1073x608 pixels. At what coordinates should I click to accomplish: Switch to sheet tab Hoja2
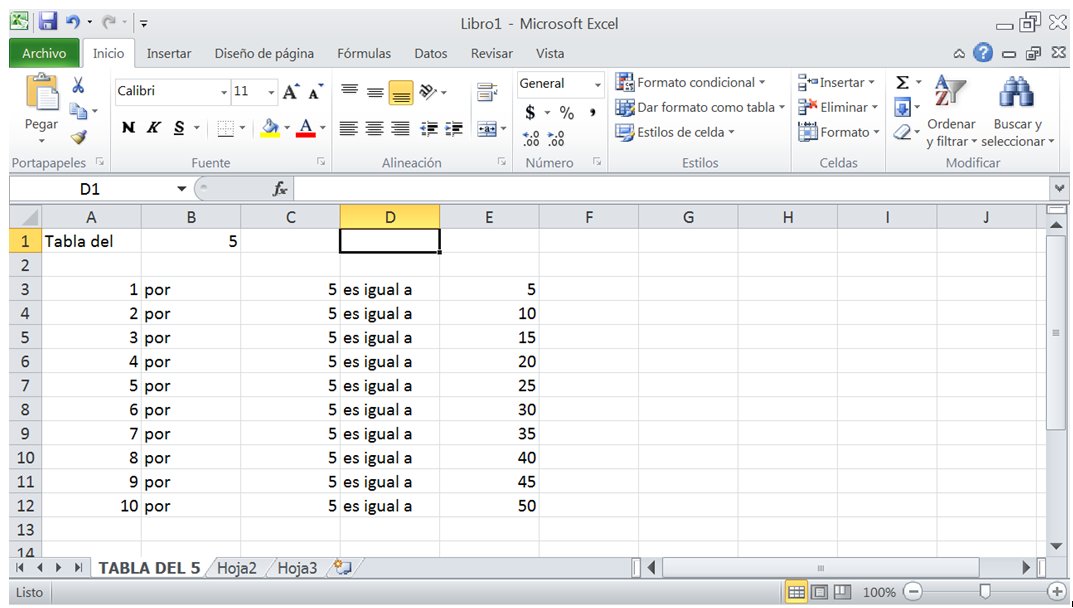[237, 568]
